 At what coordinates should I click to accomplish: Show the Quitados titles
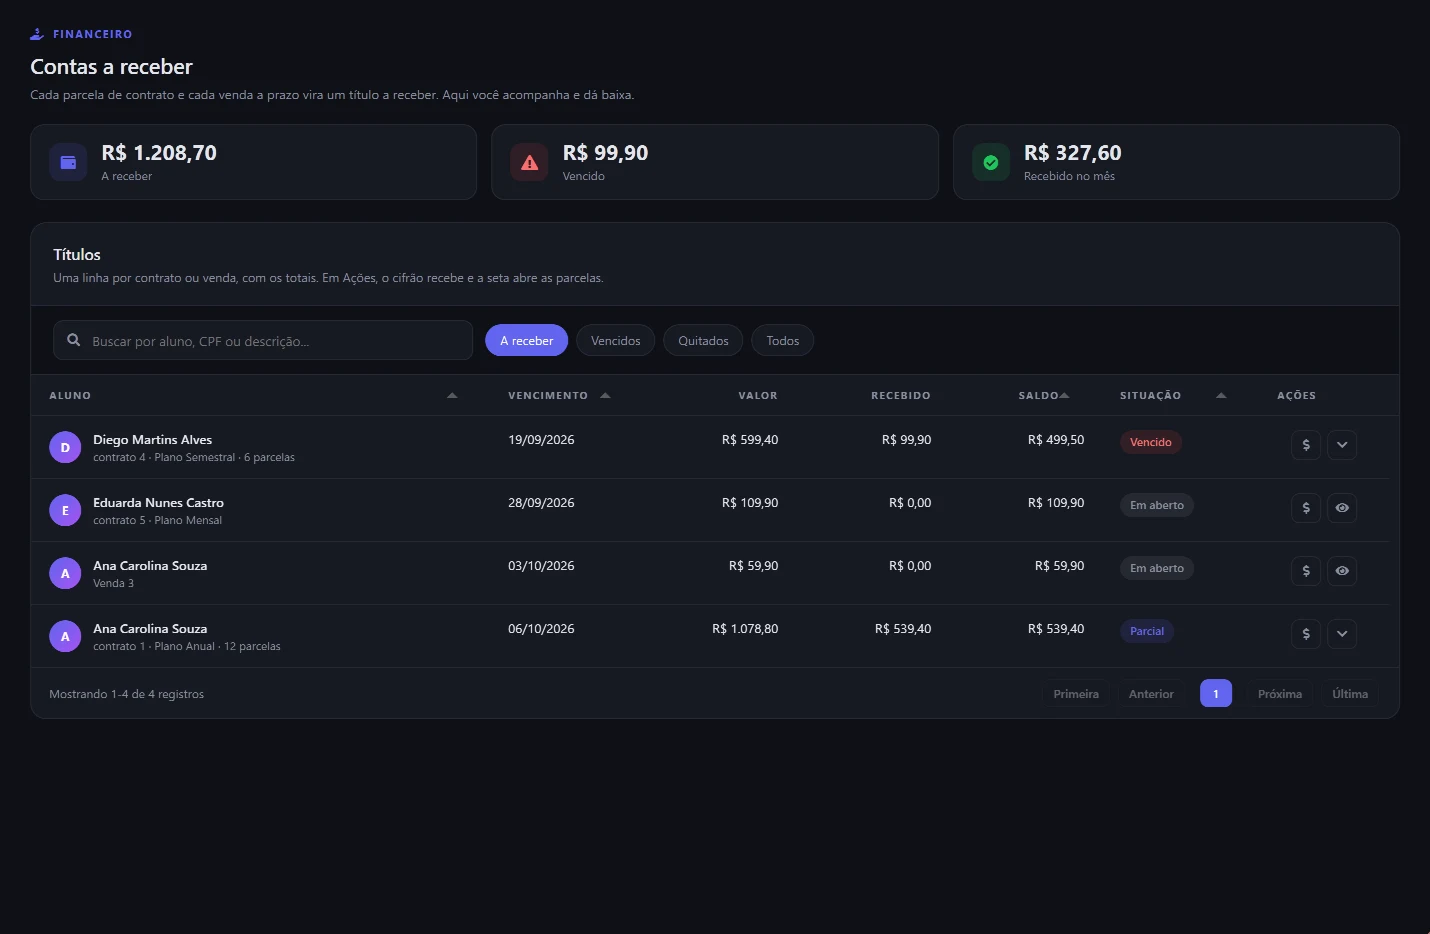tap(703, 340)
